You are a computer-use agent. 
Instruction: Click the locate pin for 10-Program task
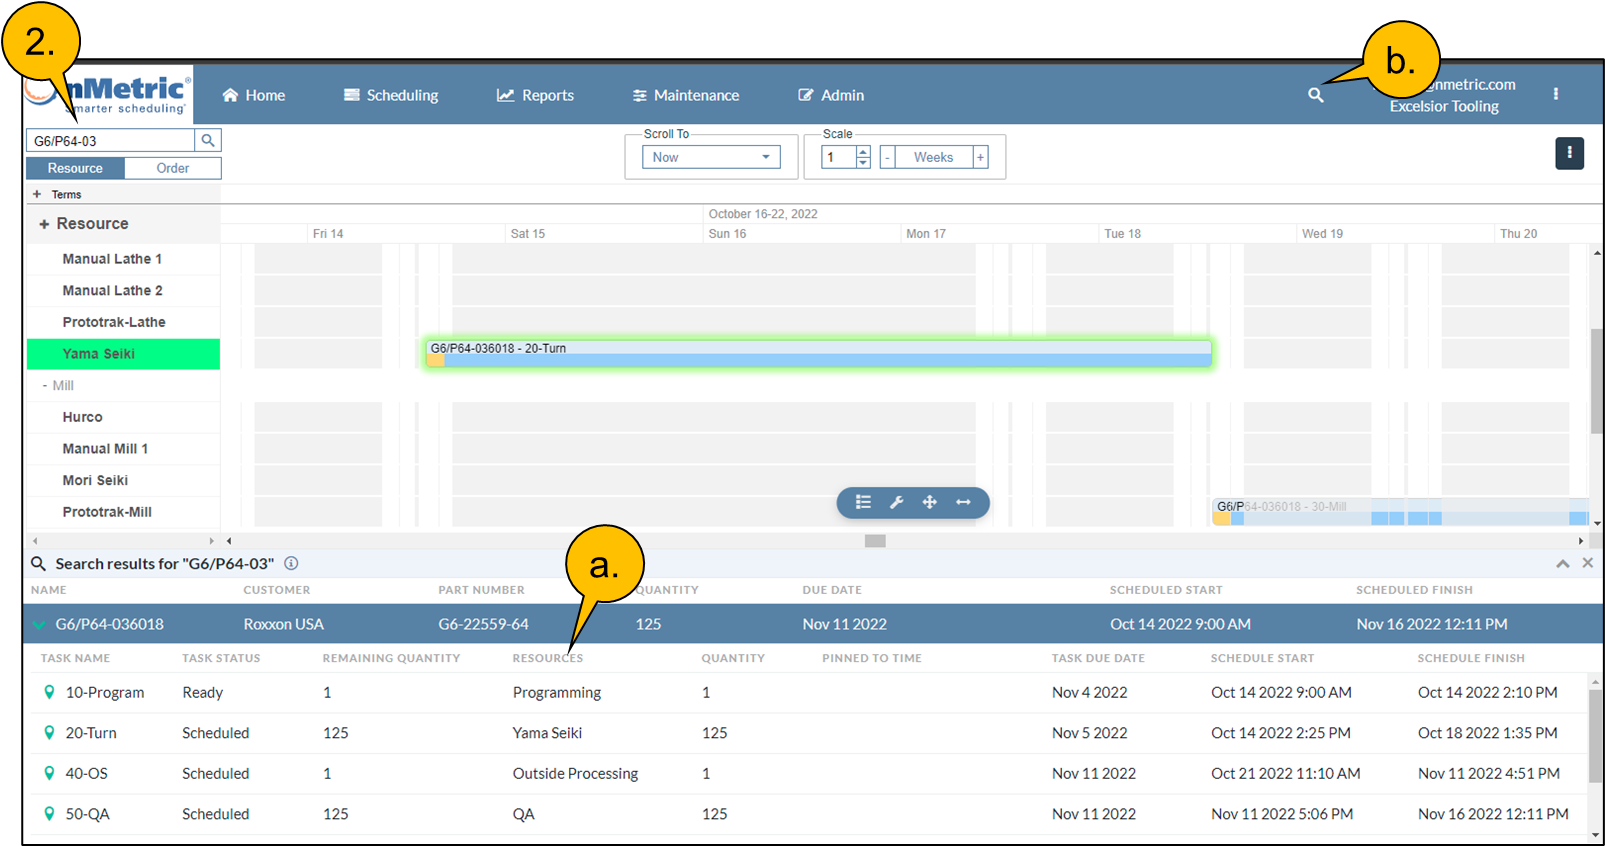tap(49, 692)
